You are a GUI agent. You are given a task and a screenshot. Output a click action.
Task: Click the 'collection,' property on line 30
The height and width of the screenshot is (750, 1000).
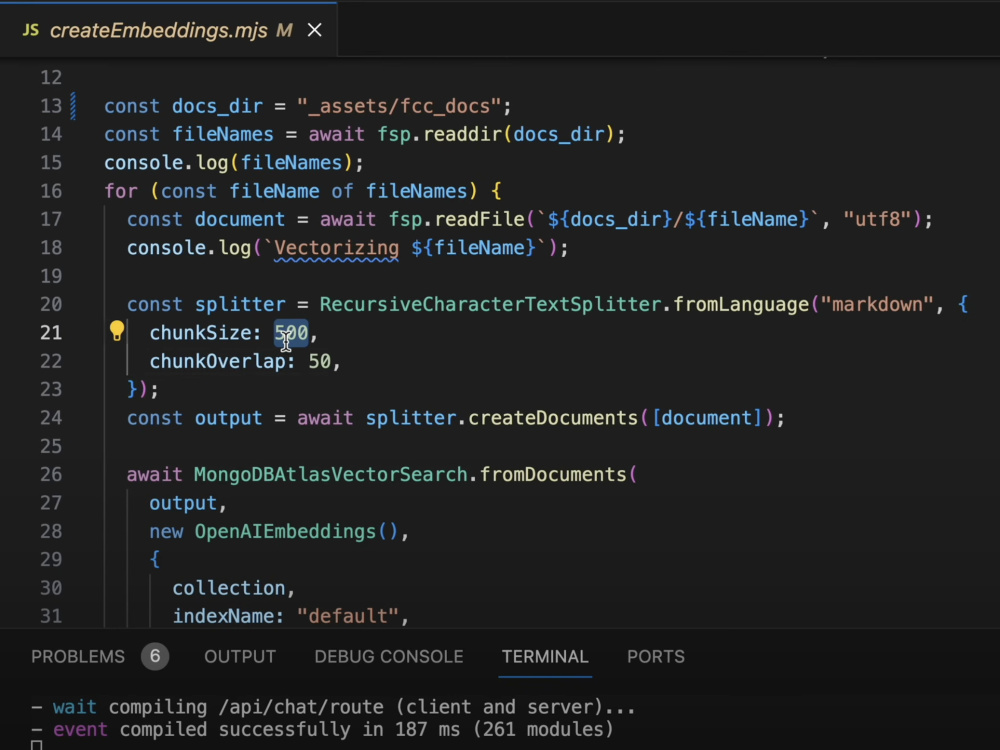(233, 588)
